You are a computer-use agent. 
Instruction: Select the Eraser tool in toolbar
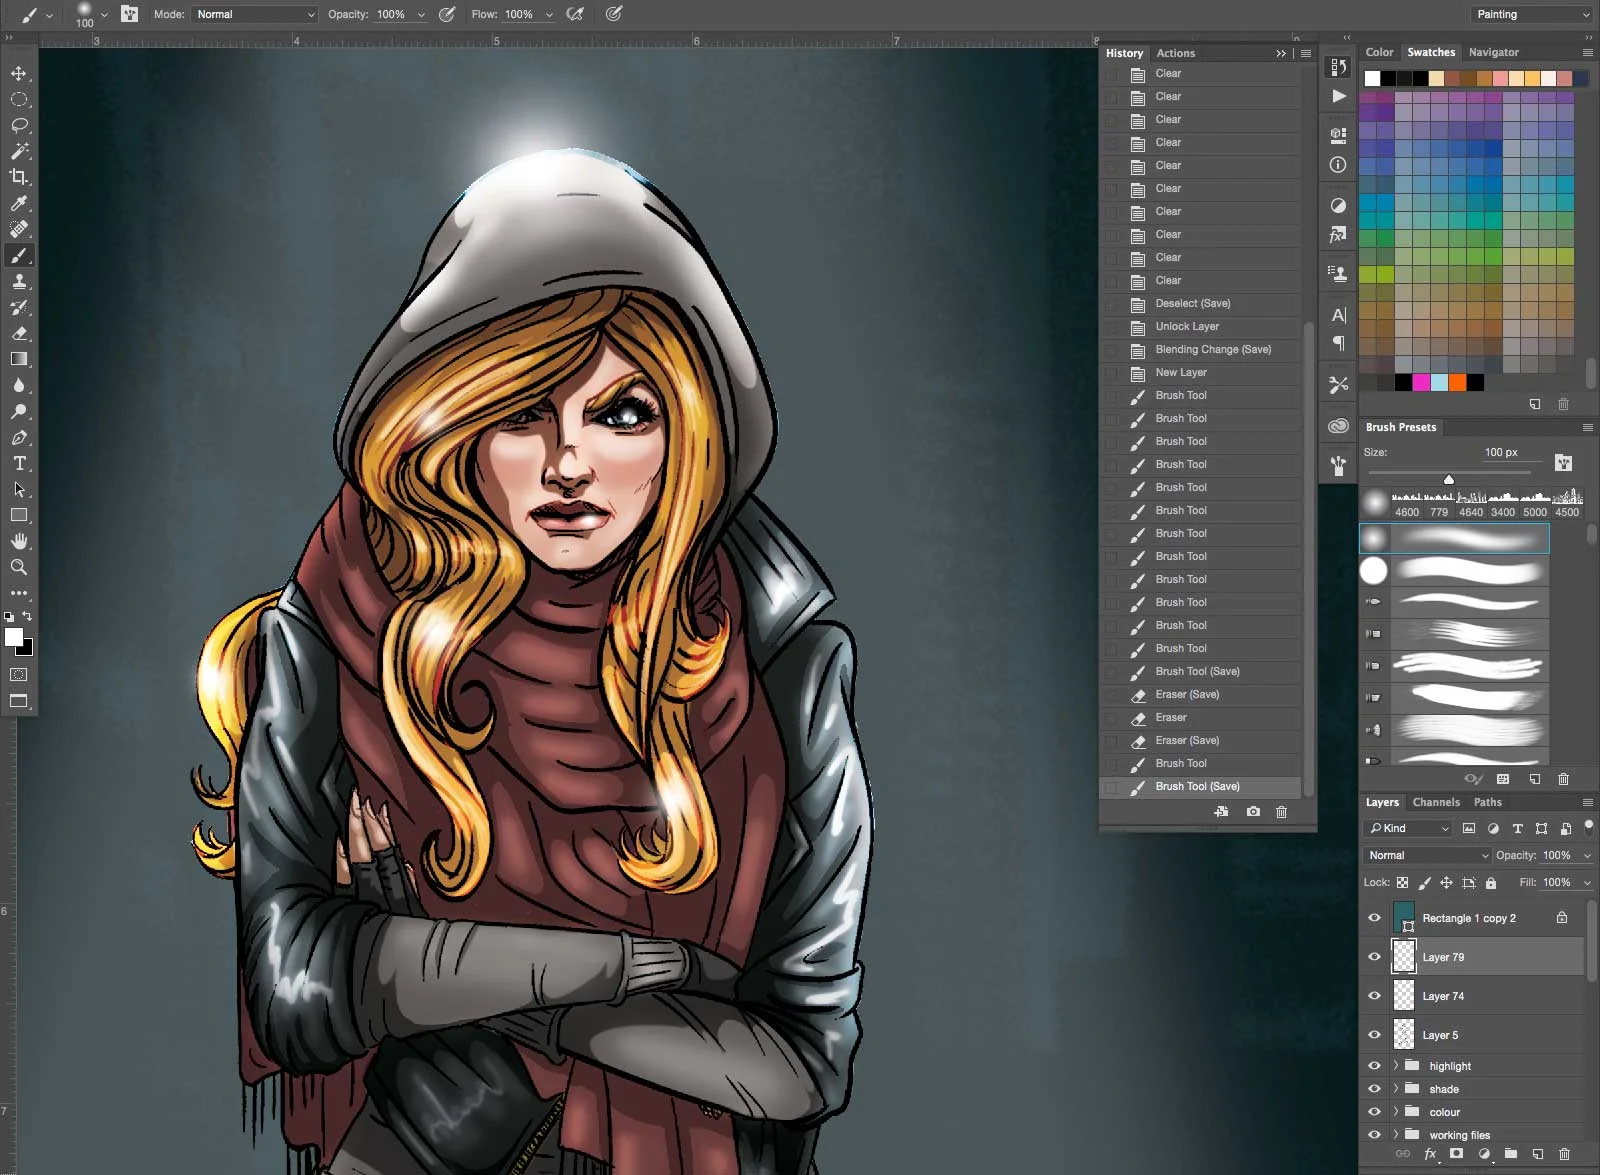tap(19, 333)
